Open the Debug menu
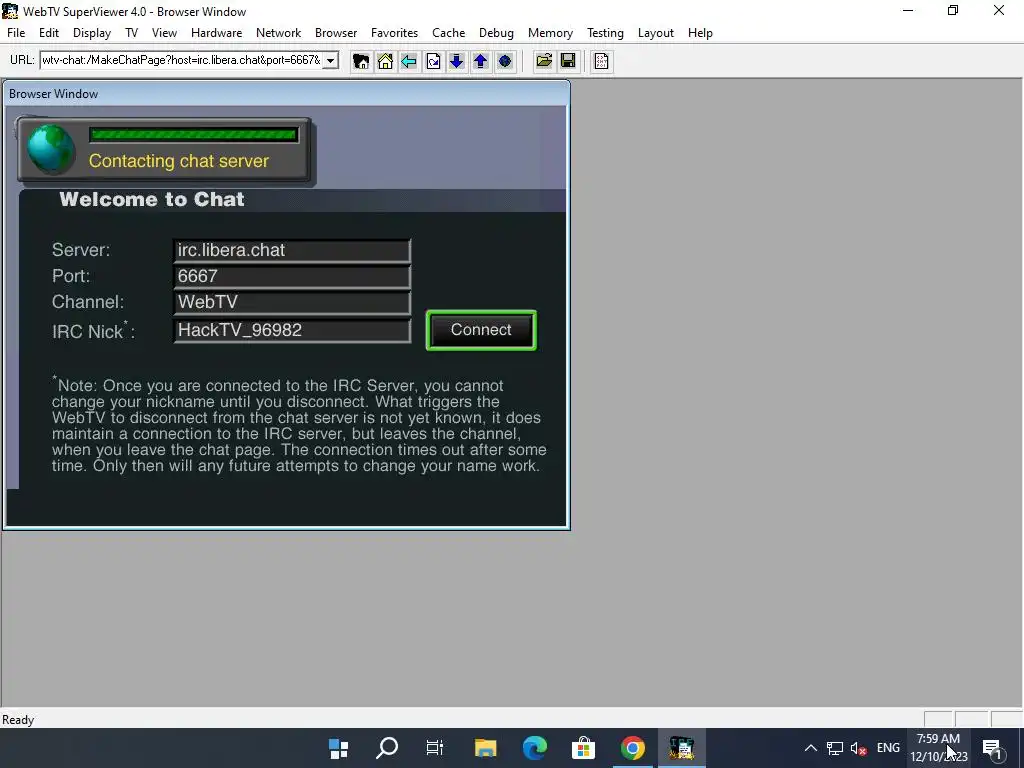Screen dimensions: 1024x768 [x=496, y=33]
